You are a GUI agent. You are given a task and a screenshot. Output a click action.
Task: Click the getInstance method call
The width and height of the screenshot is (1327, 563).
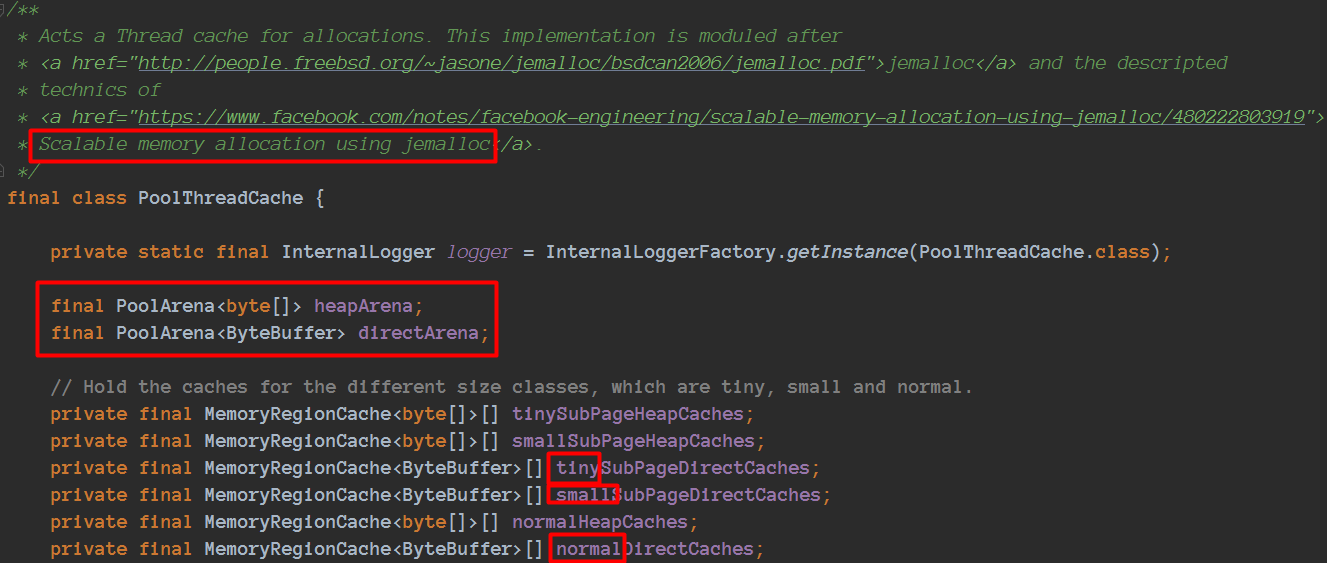point(847,252)
